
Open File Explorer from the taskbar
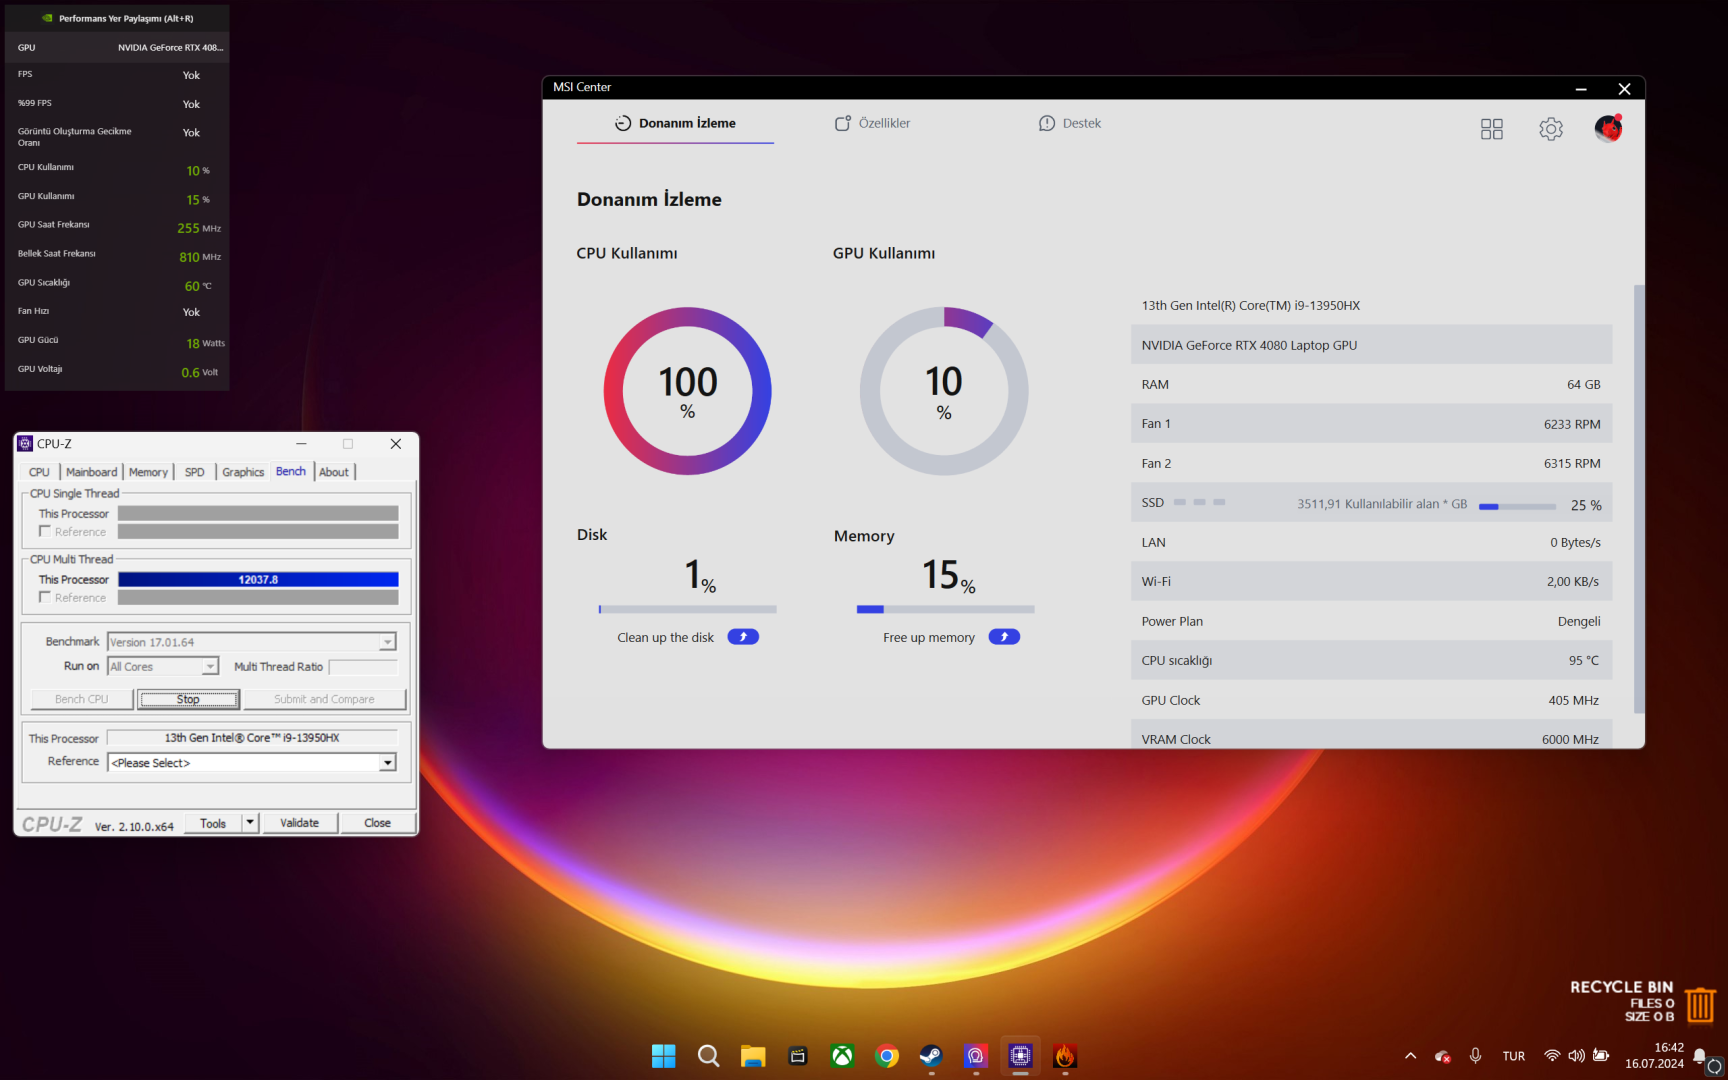pyautogui.click(x=753, y=1056)
